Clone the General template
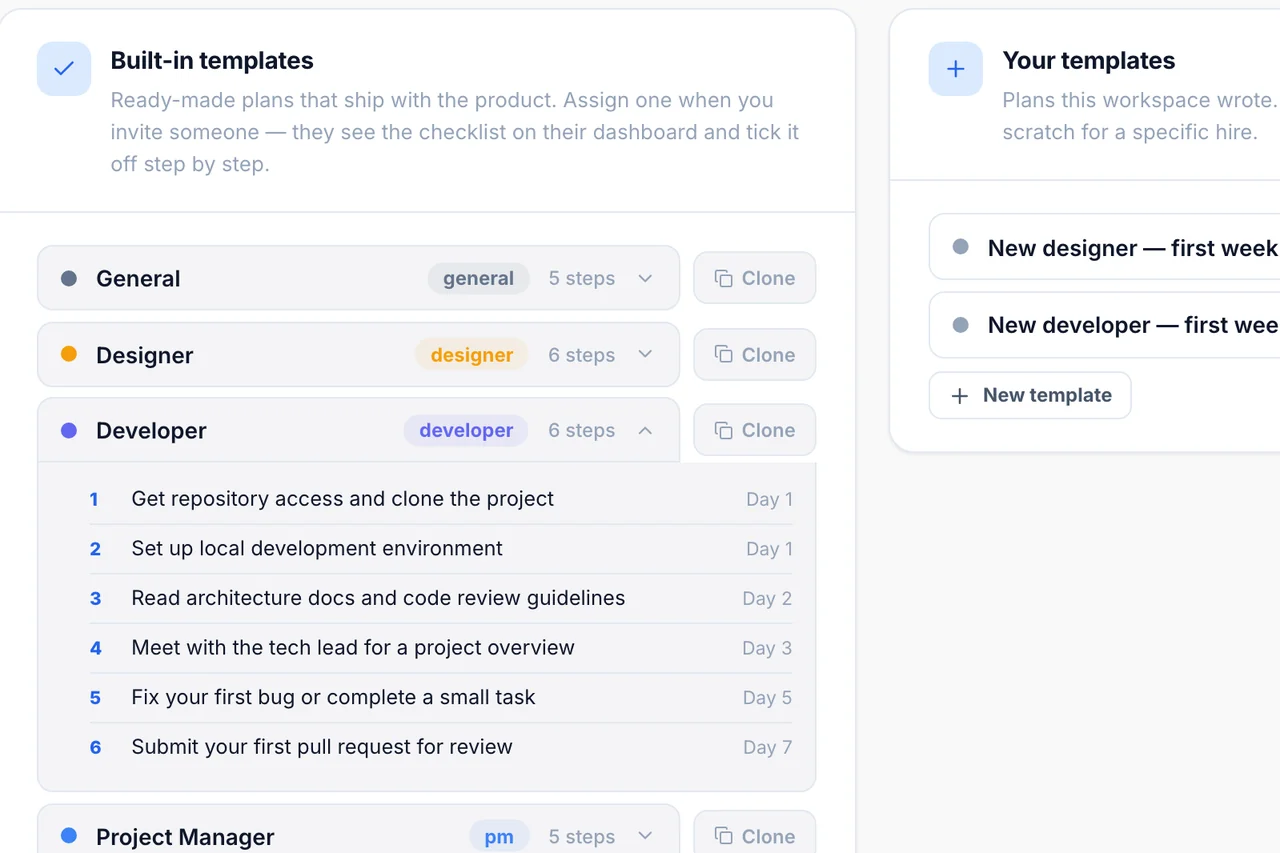Viewport: 1280px width, 853px height. point(755,278)
